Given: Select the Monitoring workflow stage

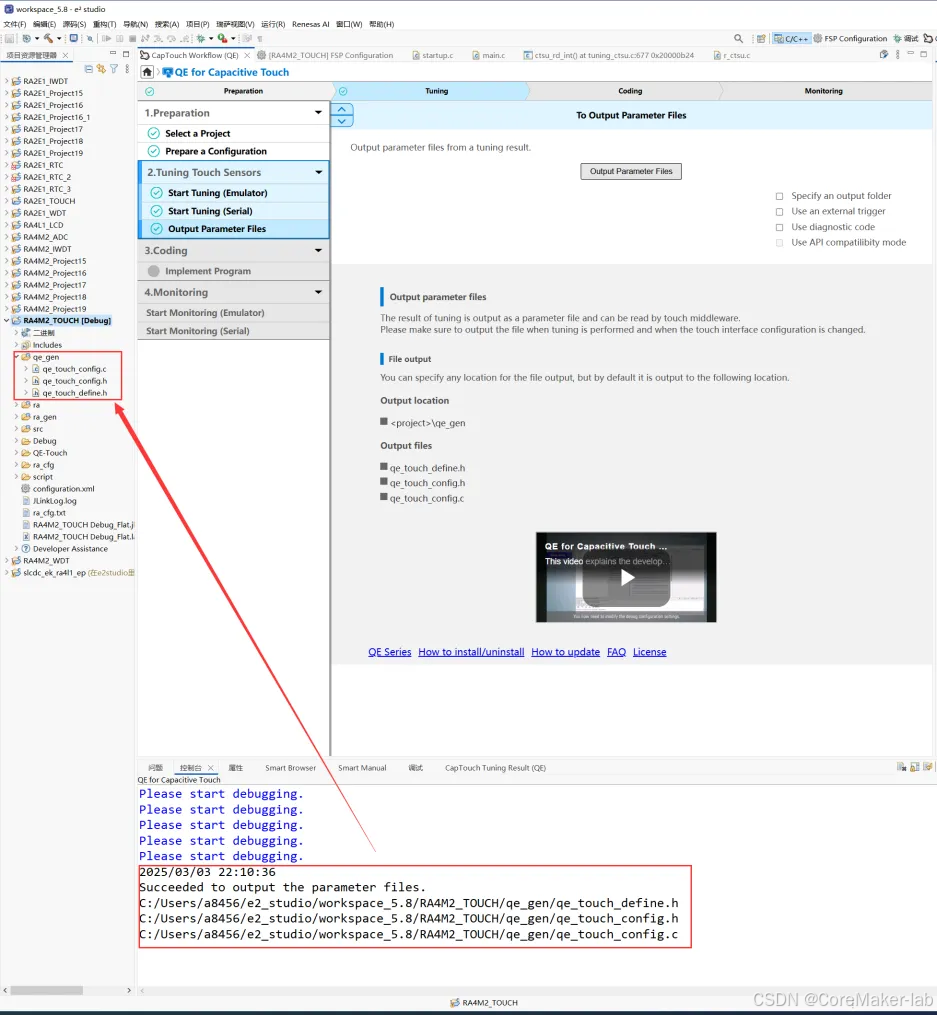Looking at the screenshot, I should click(823, 91).
